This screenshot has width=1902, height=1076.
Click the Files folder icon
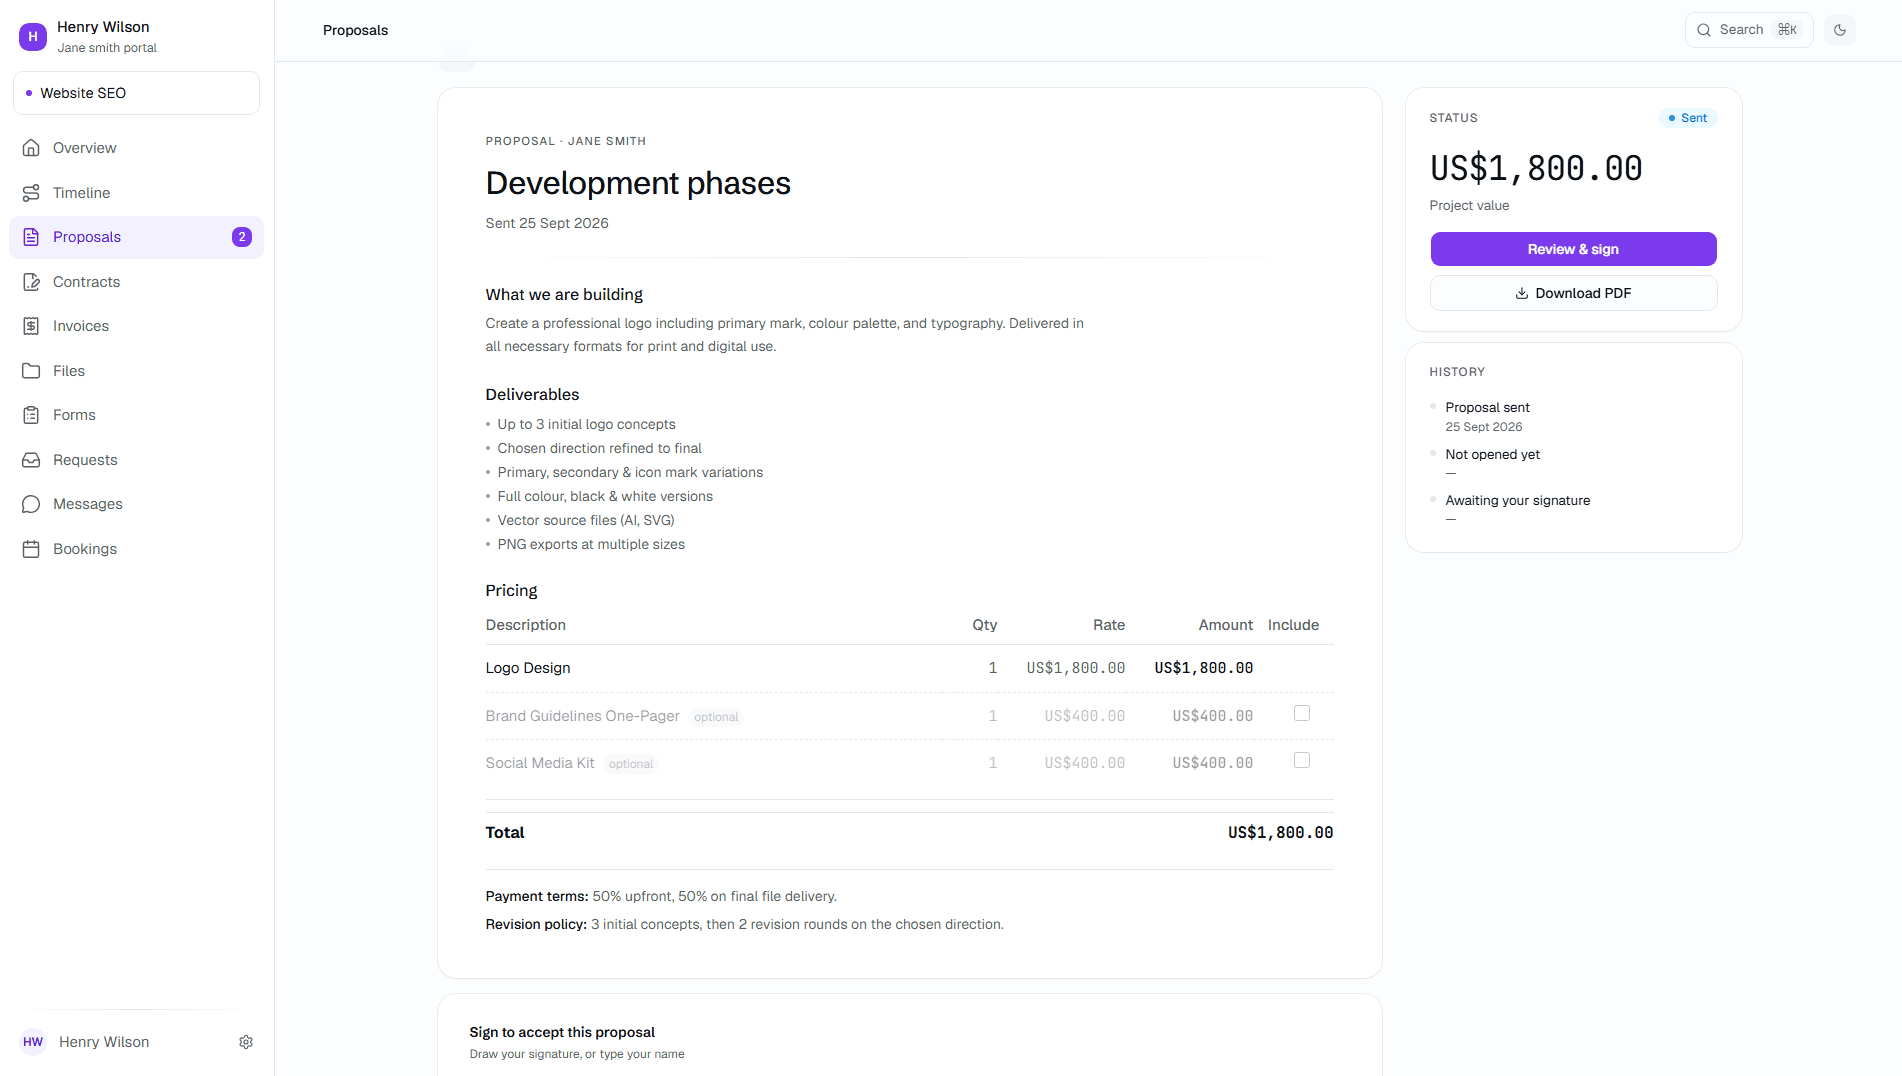pos(31,371)
